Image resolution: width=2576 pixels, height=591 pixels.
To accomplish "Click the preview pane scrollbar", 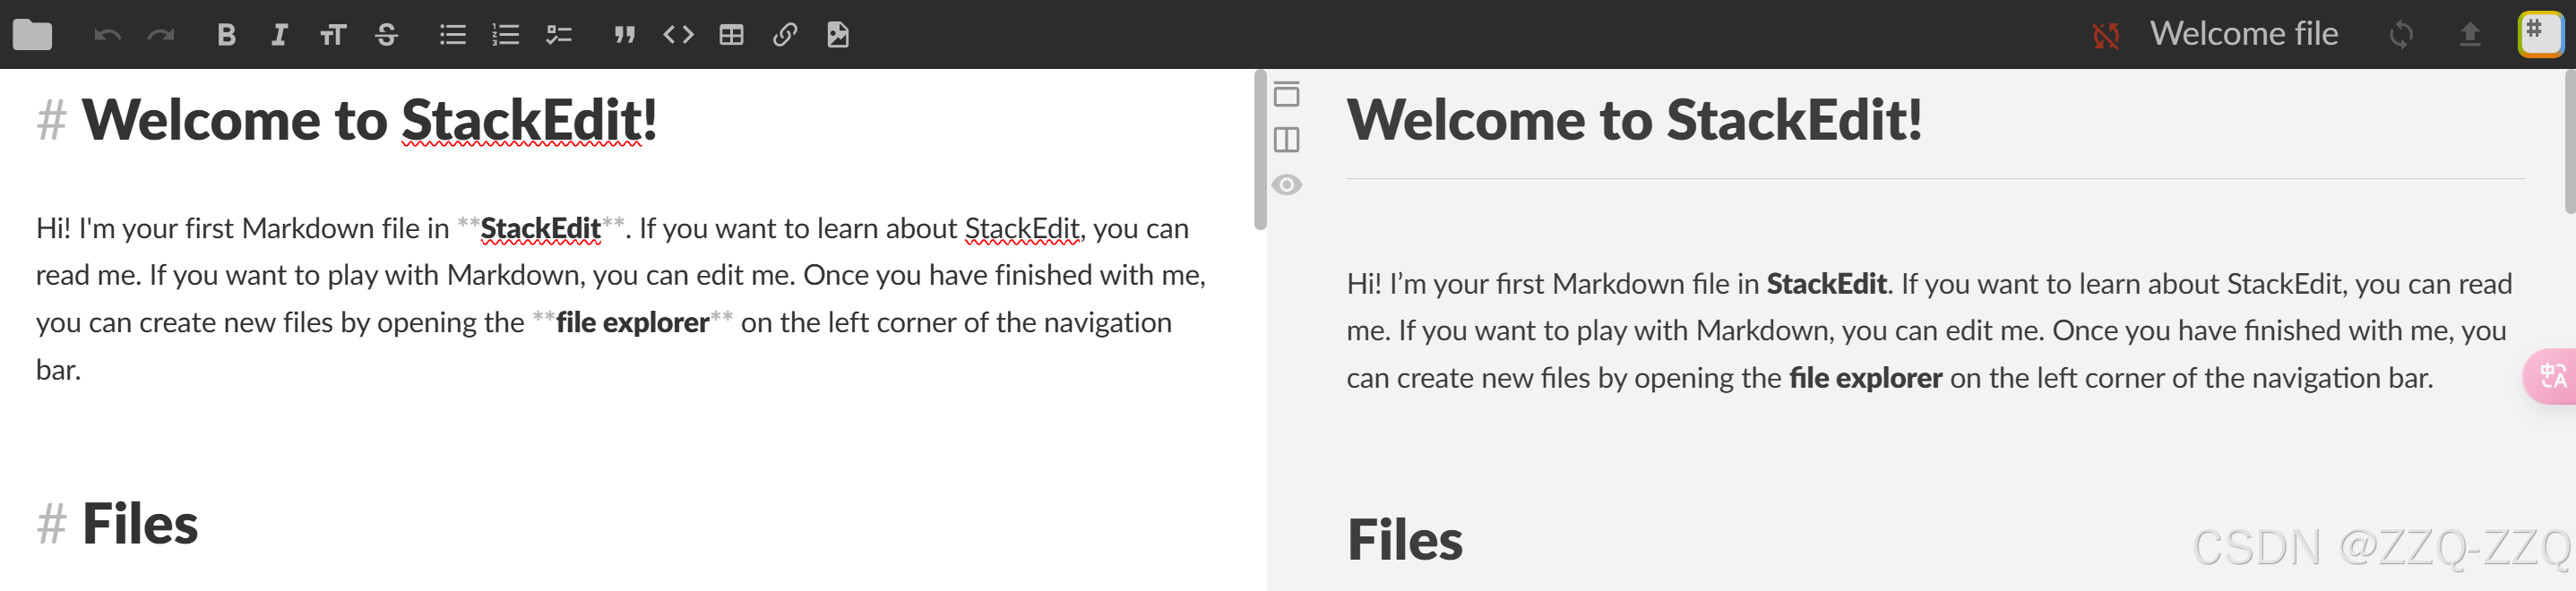I will [2570, 142].
